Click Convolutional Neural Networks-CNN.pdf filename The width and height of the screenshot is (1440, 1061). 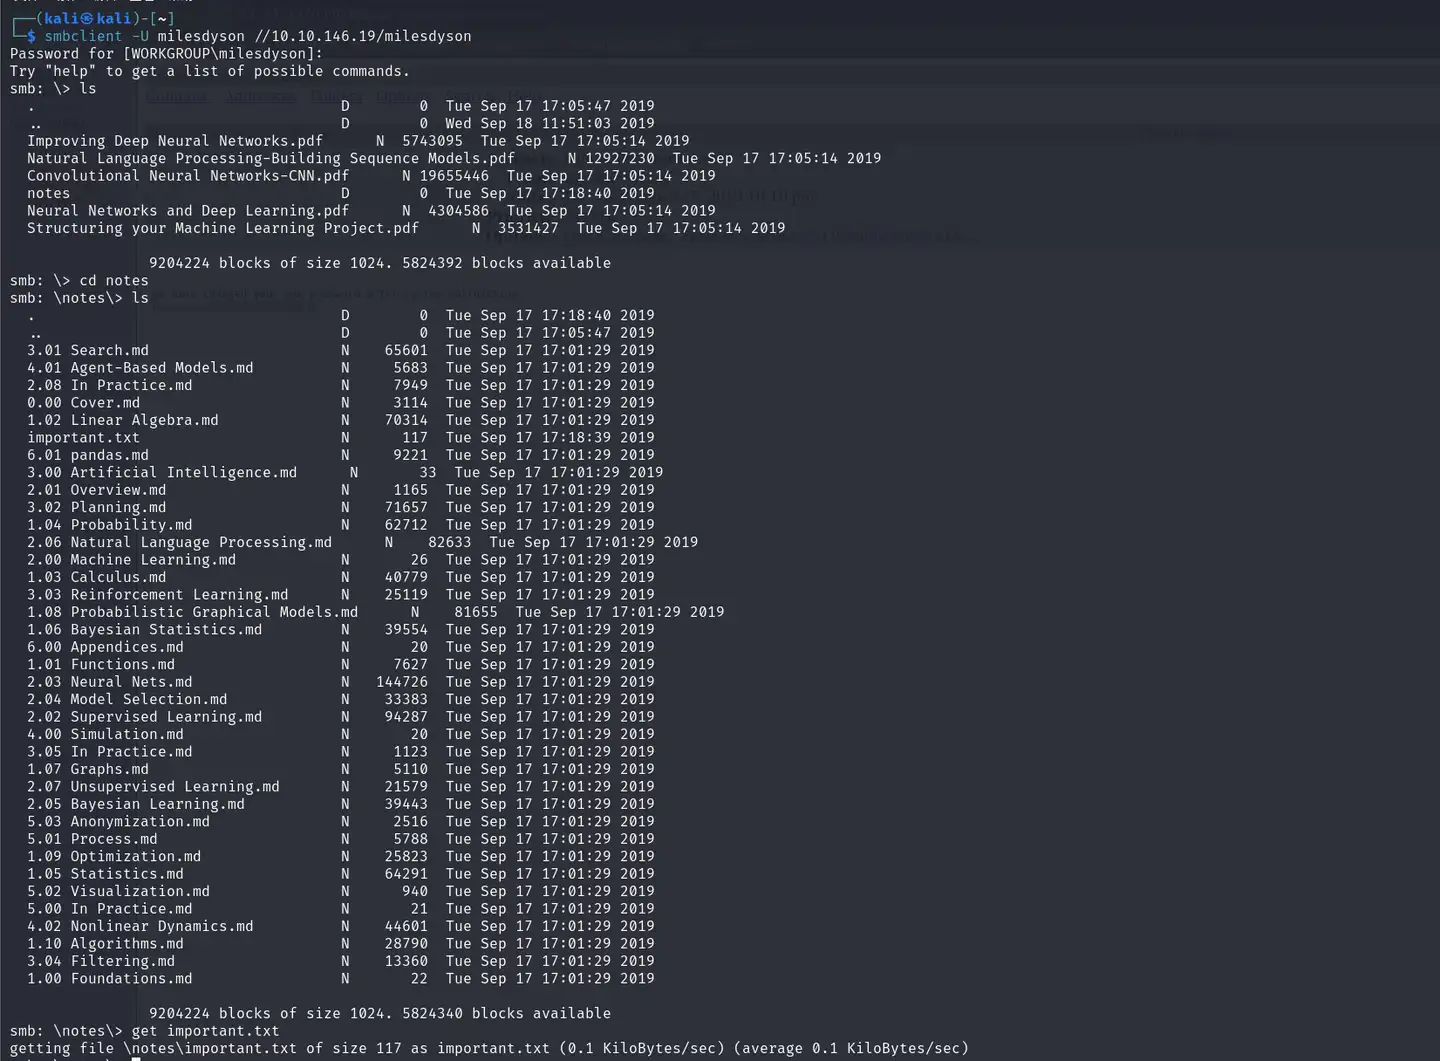tap(188, 176)
